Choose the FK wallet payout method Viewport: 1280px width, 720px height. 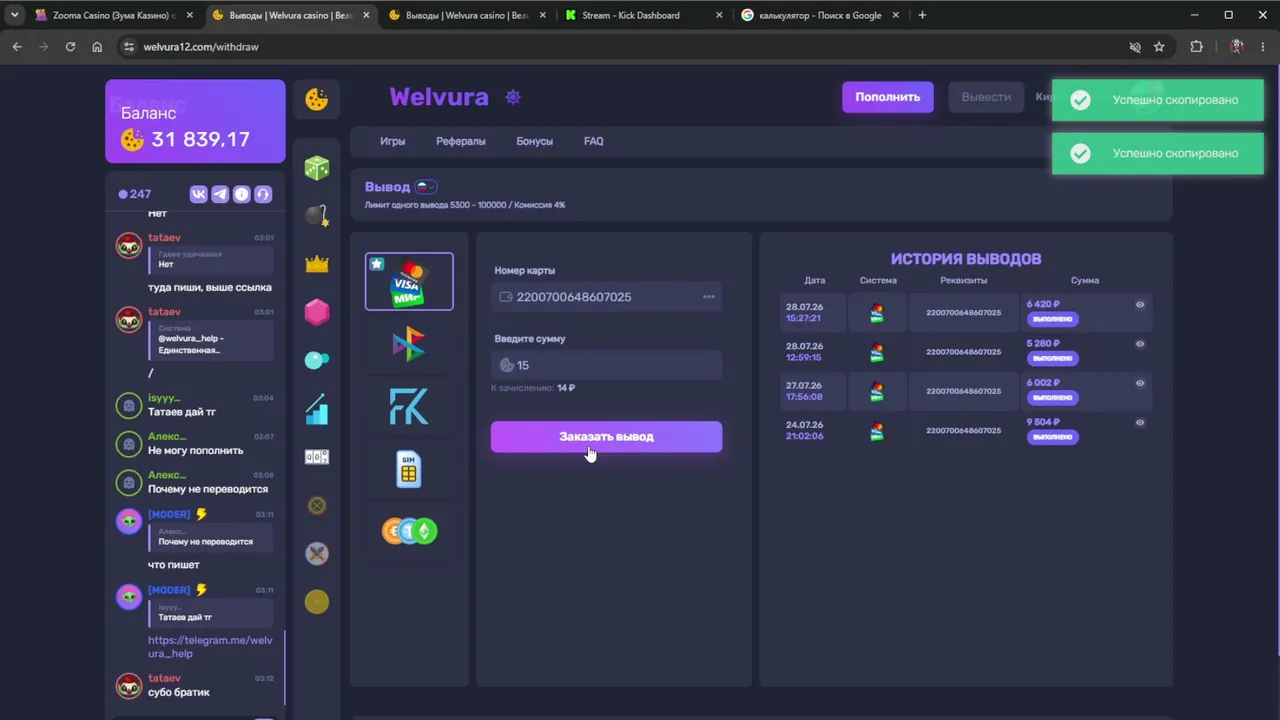pyautogui.click(x=409, y=406)
